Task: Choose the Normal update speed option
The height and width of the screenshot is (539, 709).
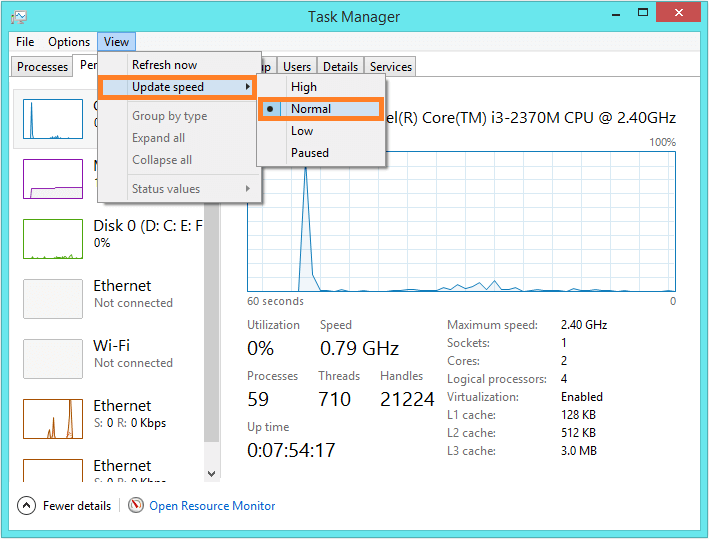Action: pyautogui.click(x=310, y=109)
